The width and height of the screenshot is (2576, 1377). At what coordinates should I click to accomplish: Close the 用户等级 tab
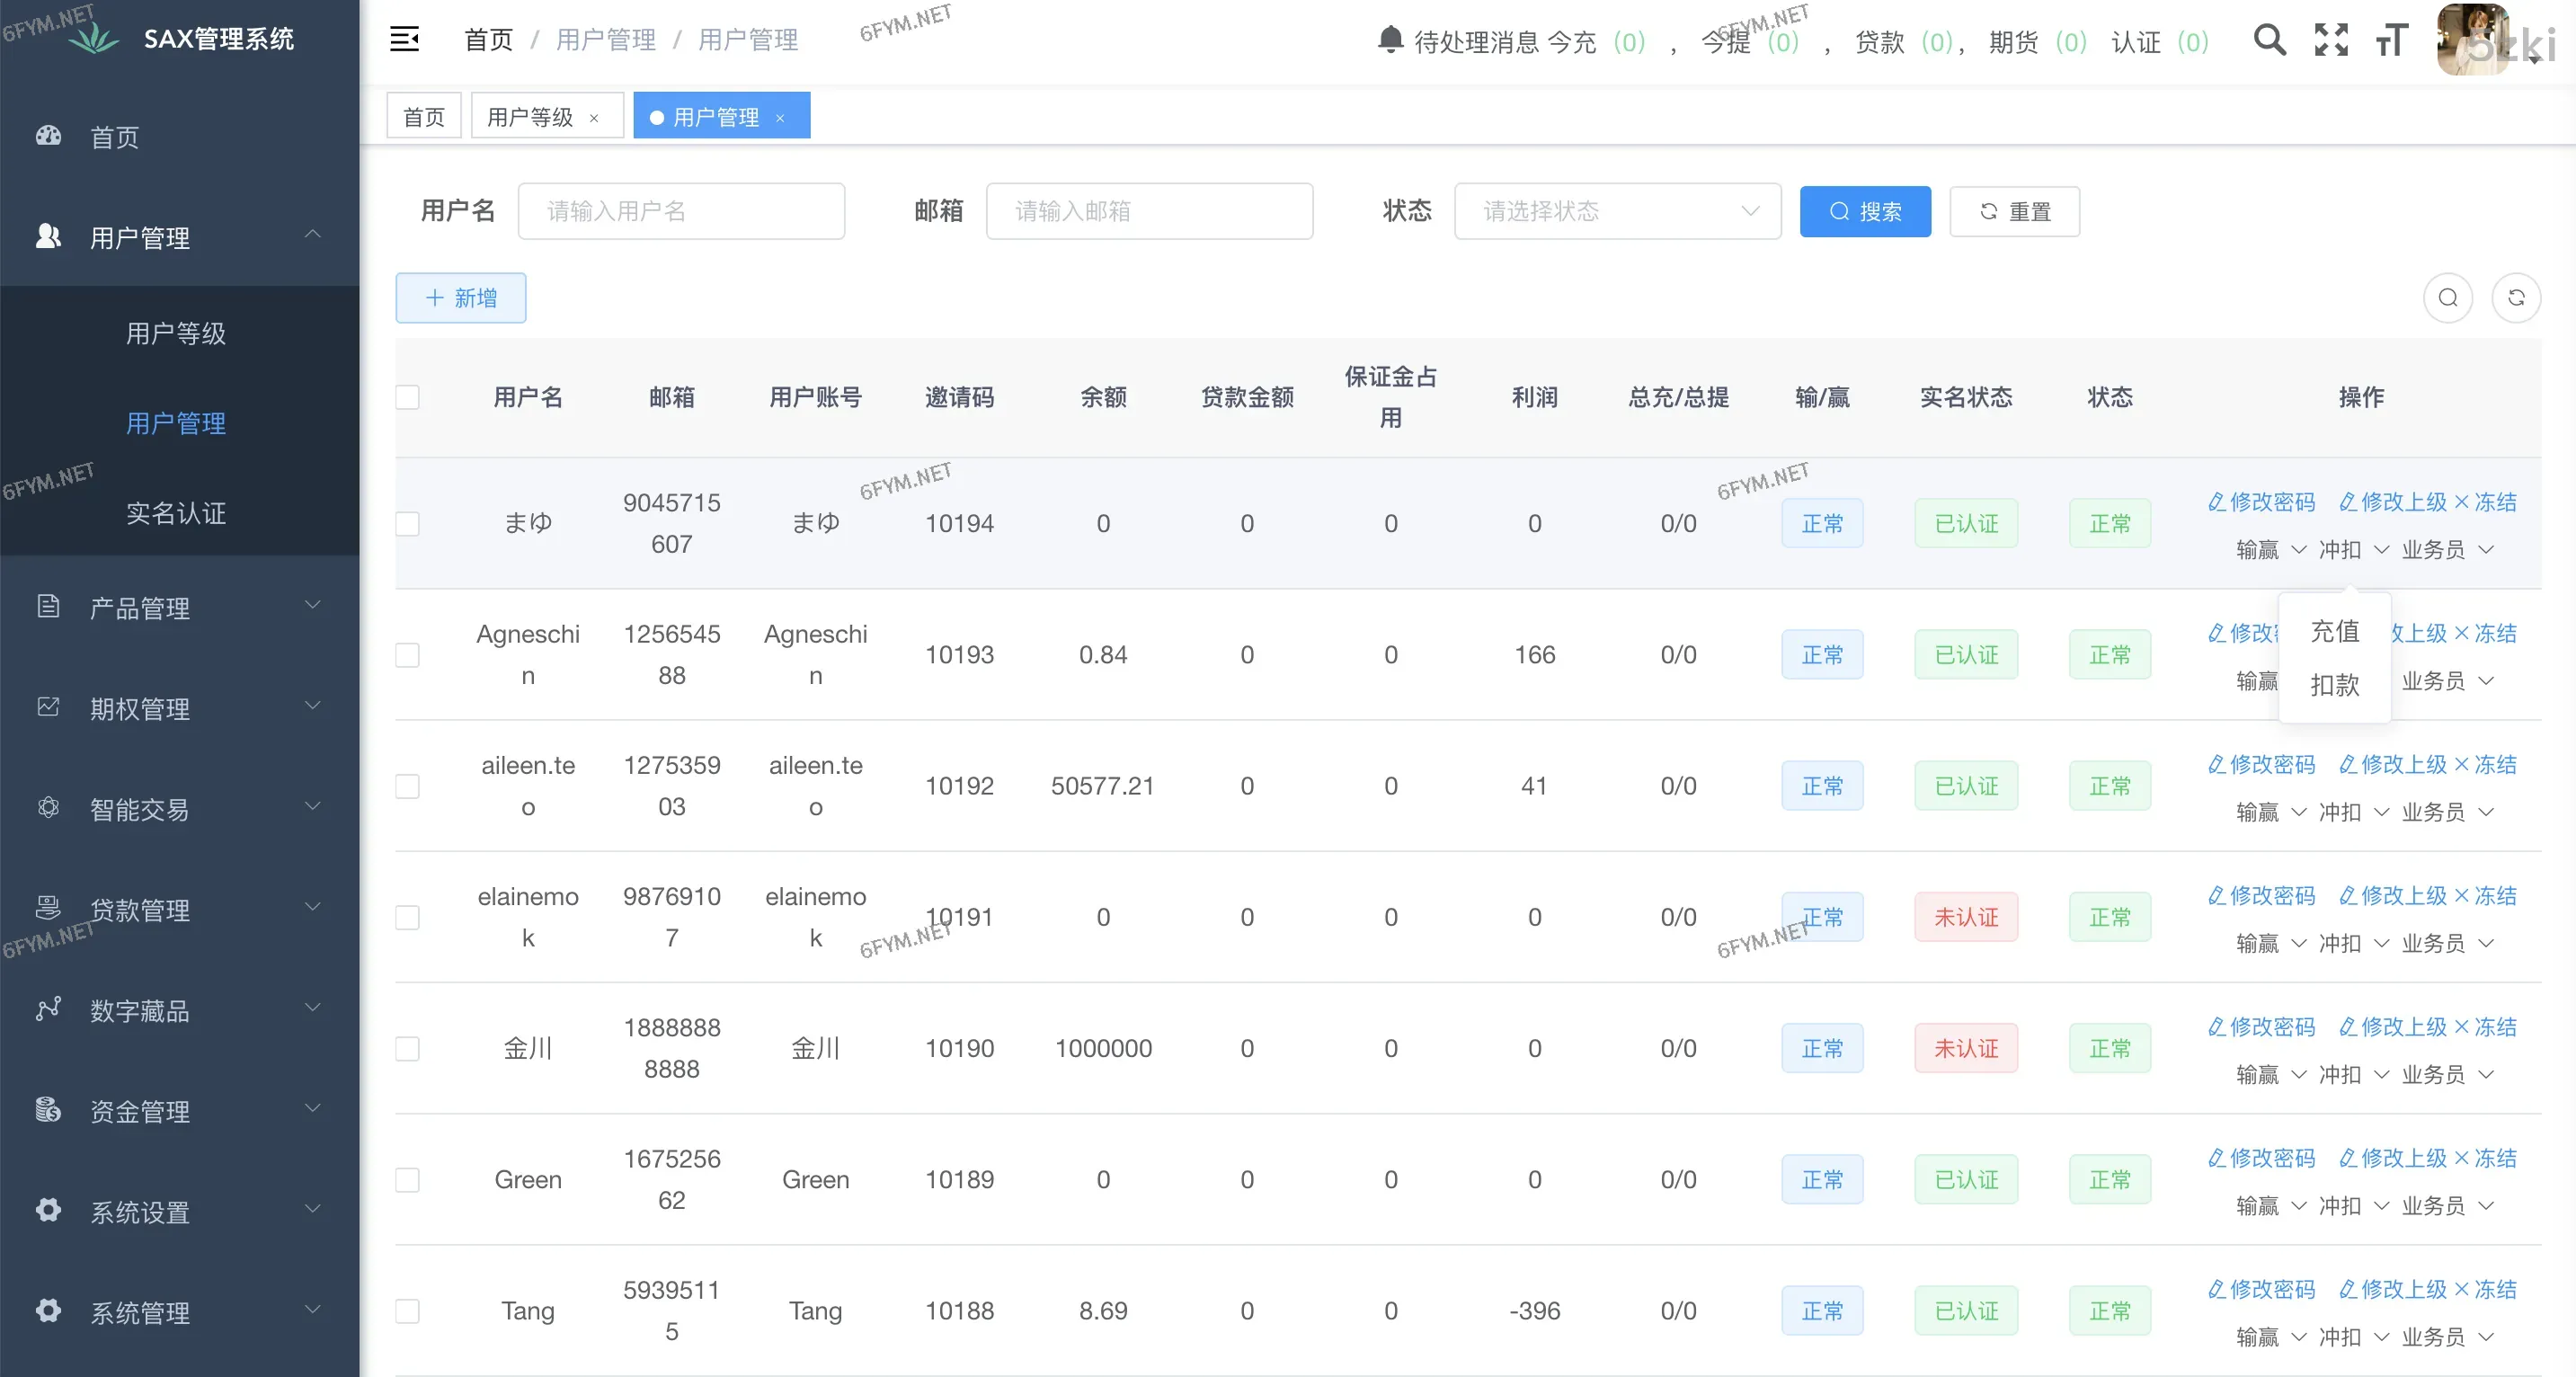[x=594, y=118]
